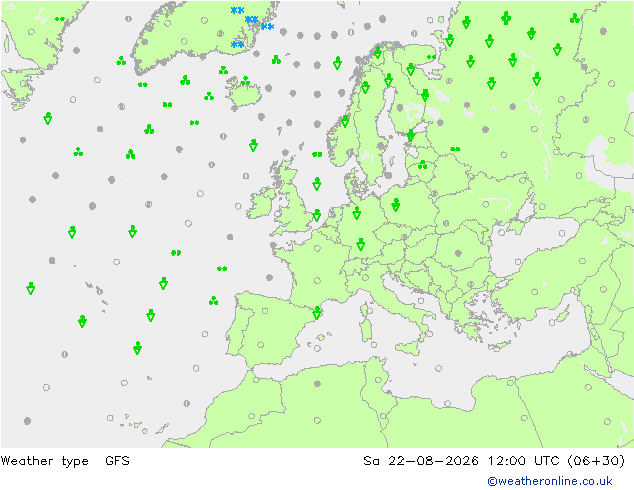Click the open circle over Morocco
Viewport: 634px width, 490px height.
[251, 416]
